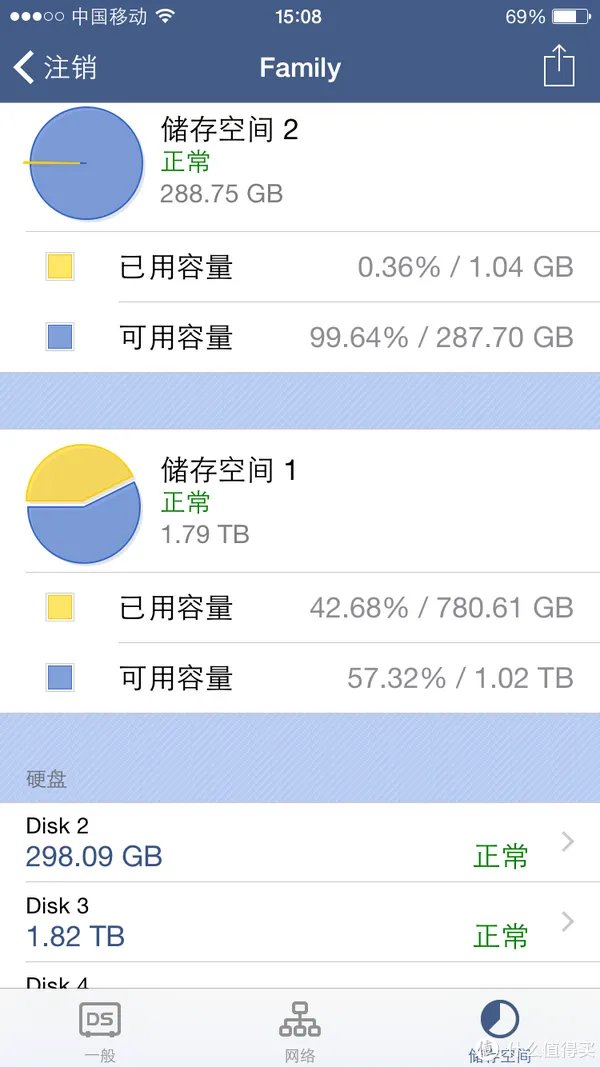Tap the 正常 status of 储存空间 1
Screen dimensions: 600x1067
(x=186, y=503)
